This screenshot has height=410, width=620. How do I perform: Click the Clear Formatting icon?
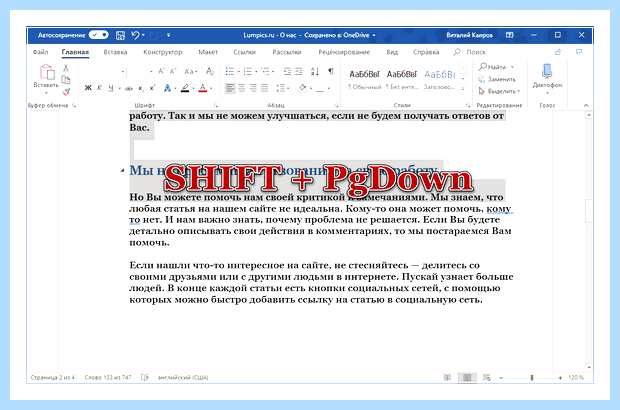click(210, 72)
